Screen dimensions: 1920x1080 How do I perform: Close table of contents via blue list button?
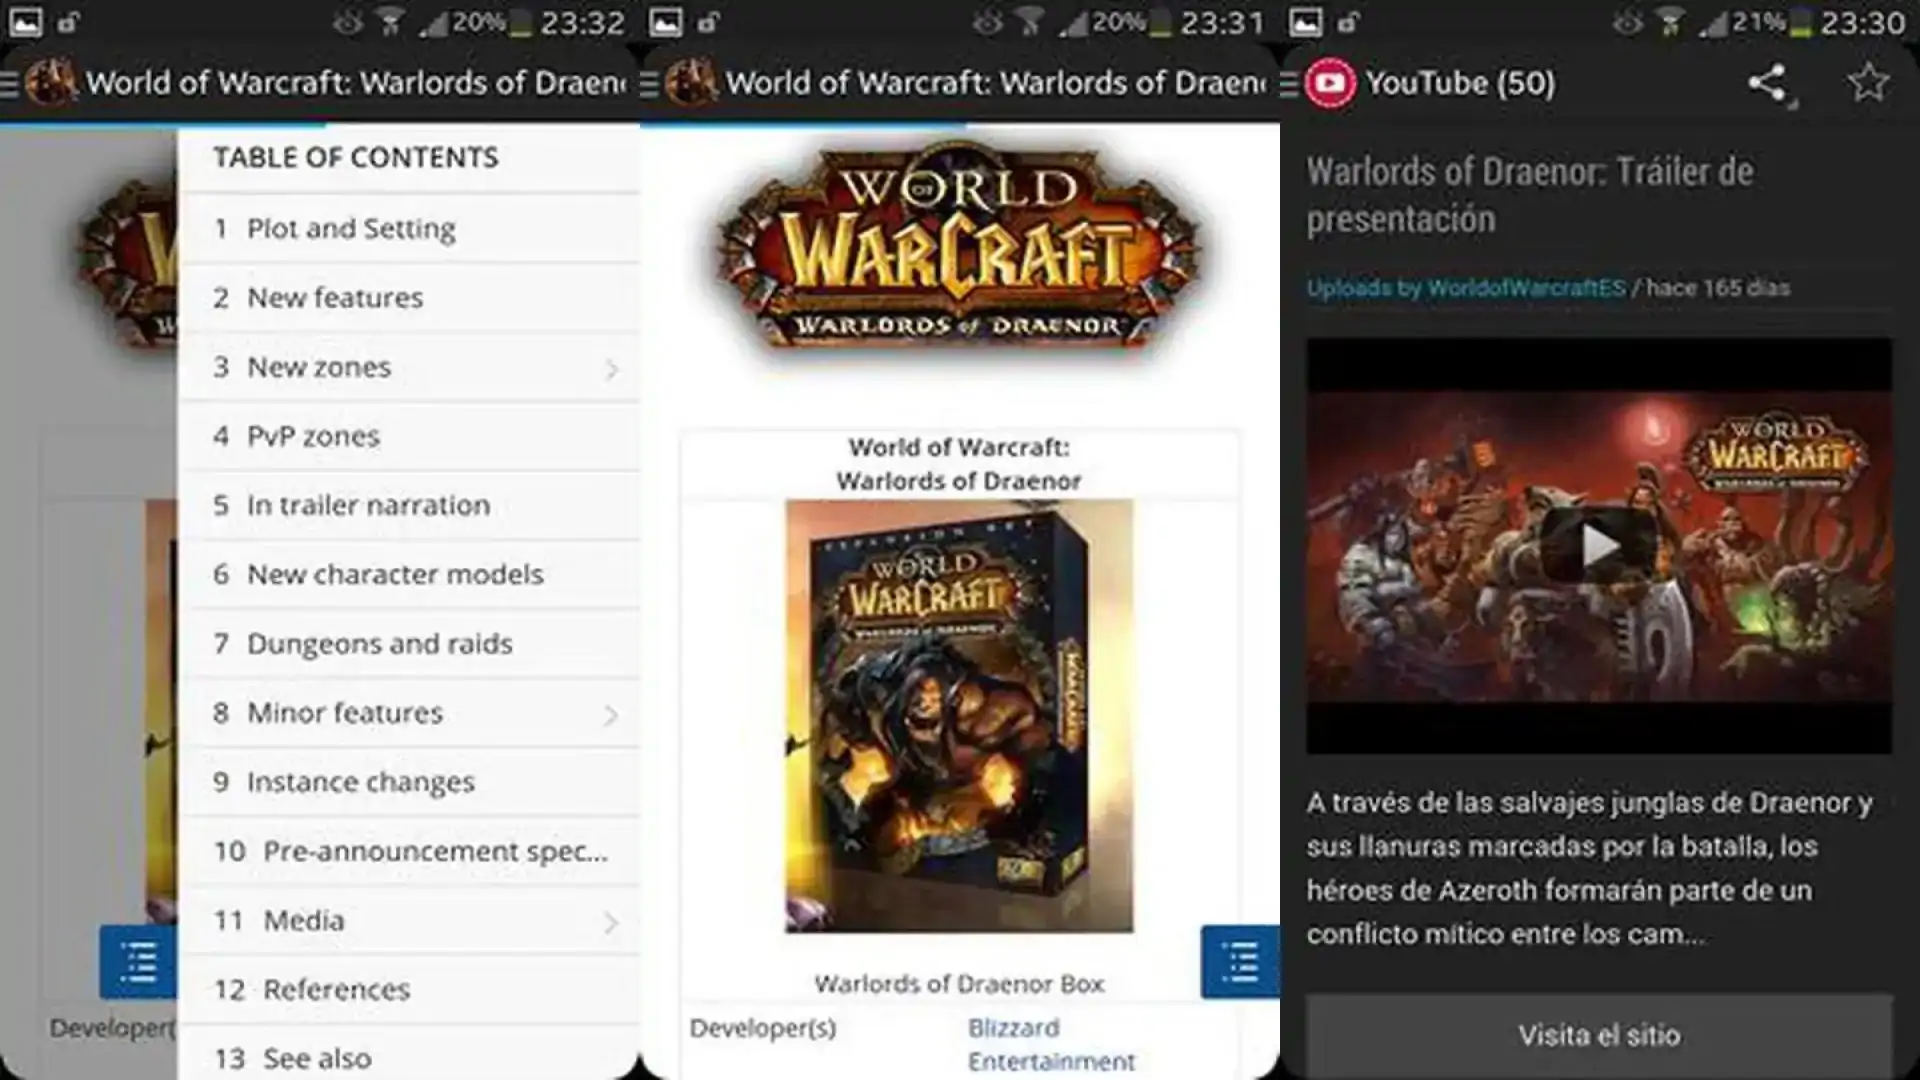coord(138,962)
